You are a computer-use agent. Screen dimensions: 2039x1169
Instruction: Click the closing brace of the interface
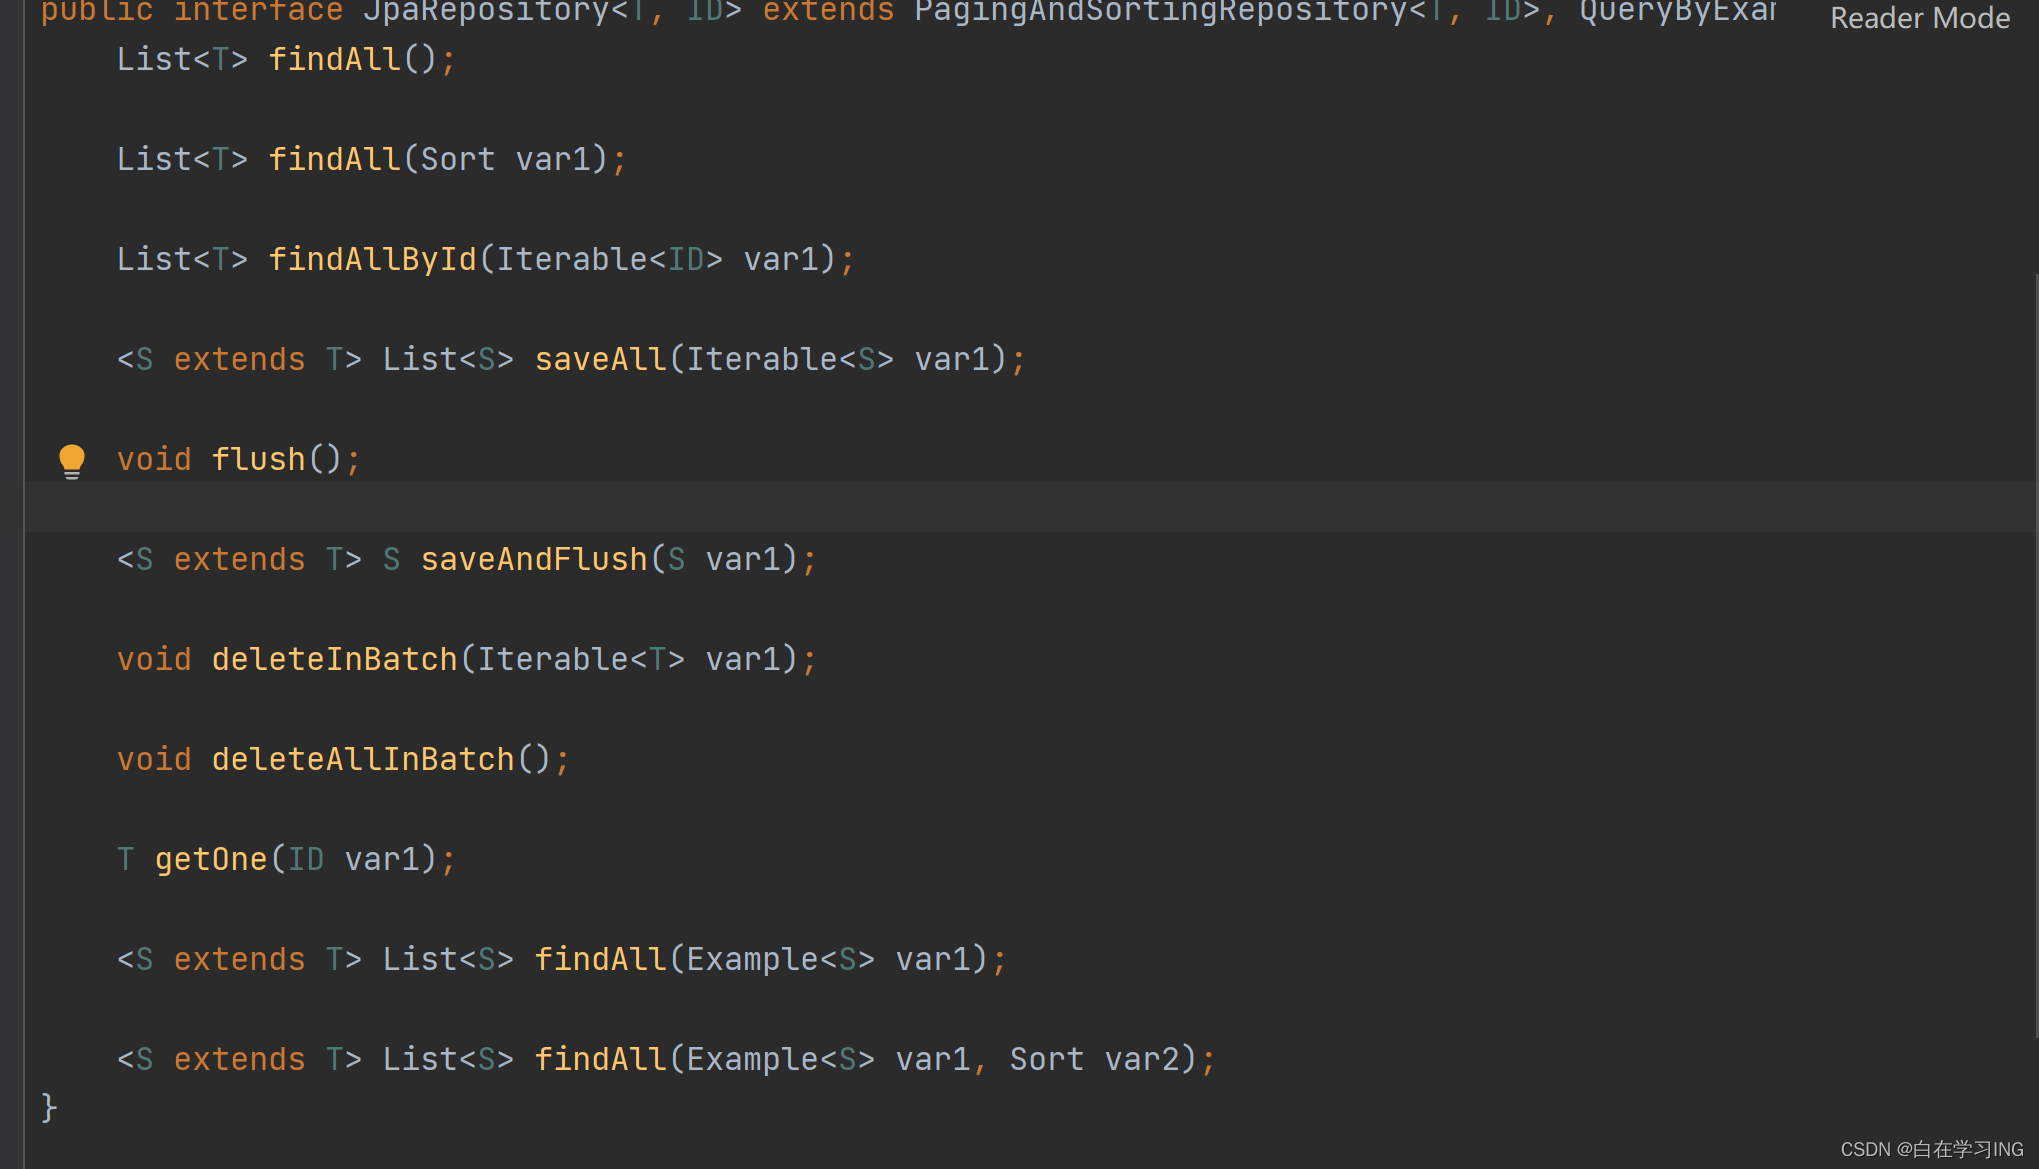[49, 1107]
